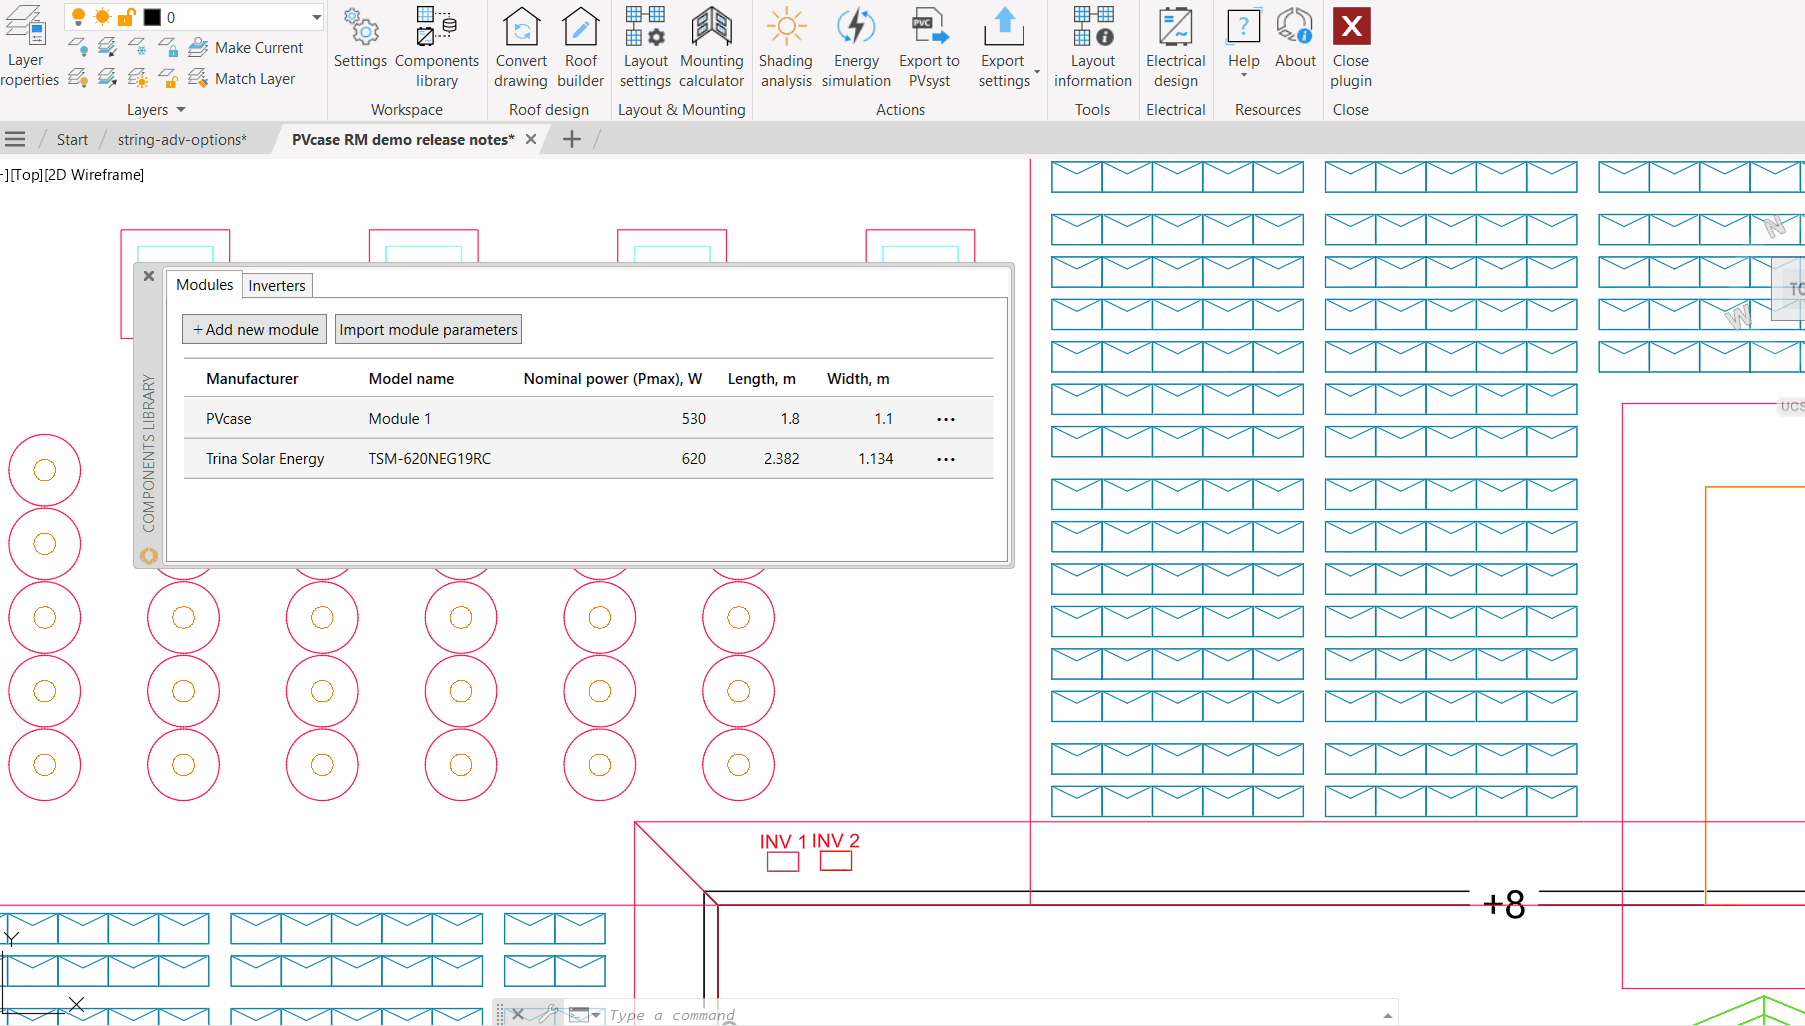Click the PVcase logo in library panel
This screenshot has height=1026, width=1805.
149,556
